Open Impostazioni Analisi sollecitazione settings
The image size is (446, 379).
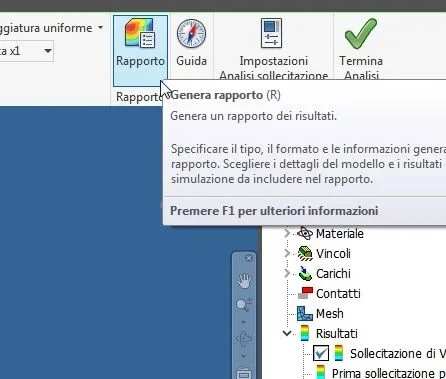[x=271, y=33]
